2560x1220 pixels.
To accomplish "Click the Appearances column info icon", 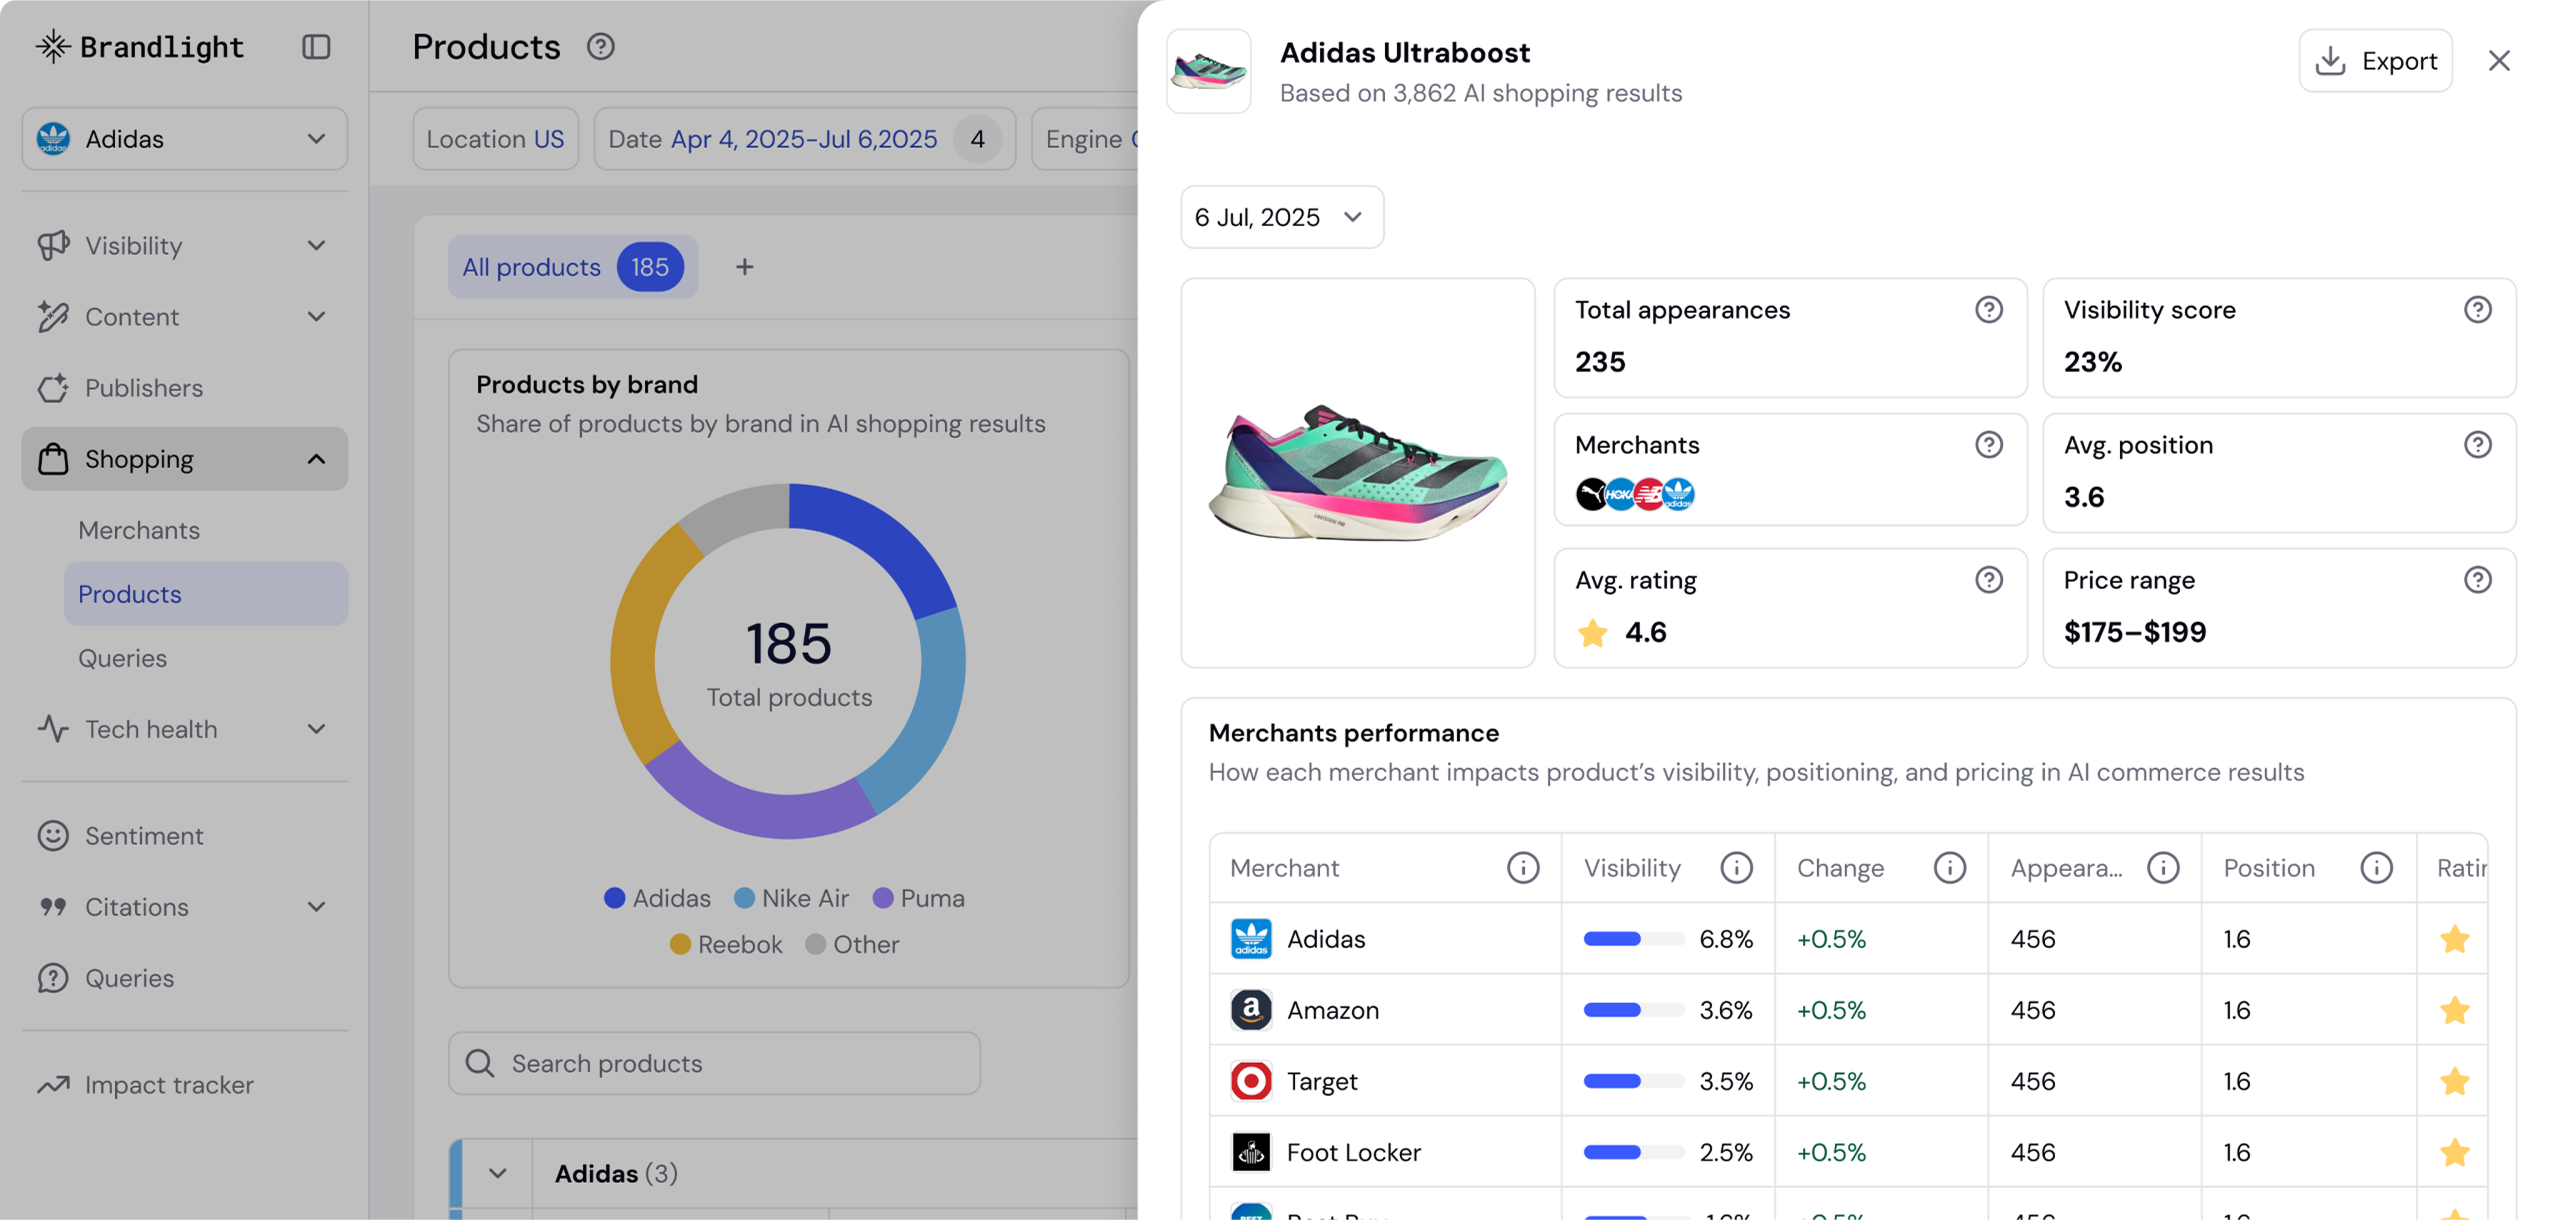I will pyautogui.click(x=2163, y=868).
